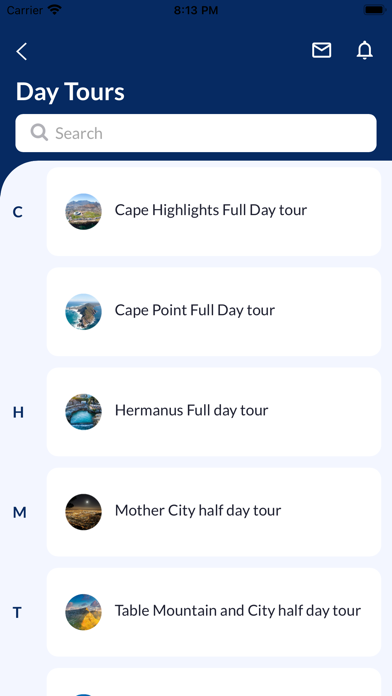Tap the Search input field
This screenshot has width=392, height=696.
[196, 133]
